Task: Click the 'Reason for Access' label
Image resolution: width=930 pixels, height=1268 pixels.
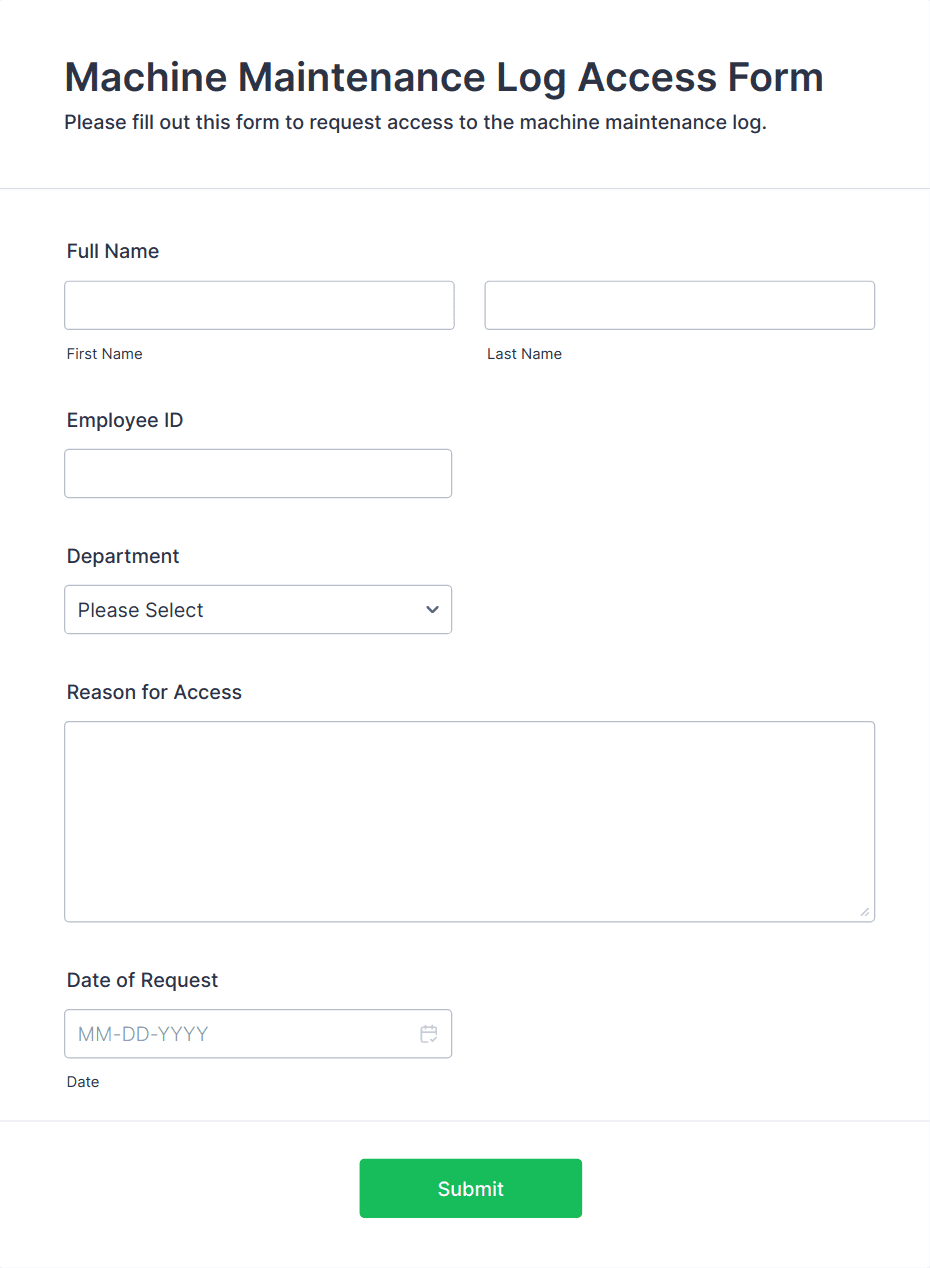Action: tap(154, 692)
